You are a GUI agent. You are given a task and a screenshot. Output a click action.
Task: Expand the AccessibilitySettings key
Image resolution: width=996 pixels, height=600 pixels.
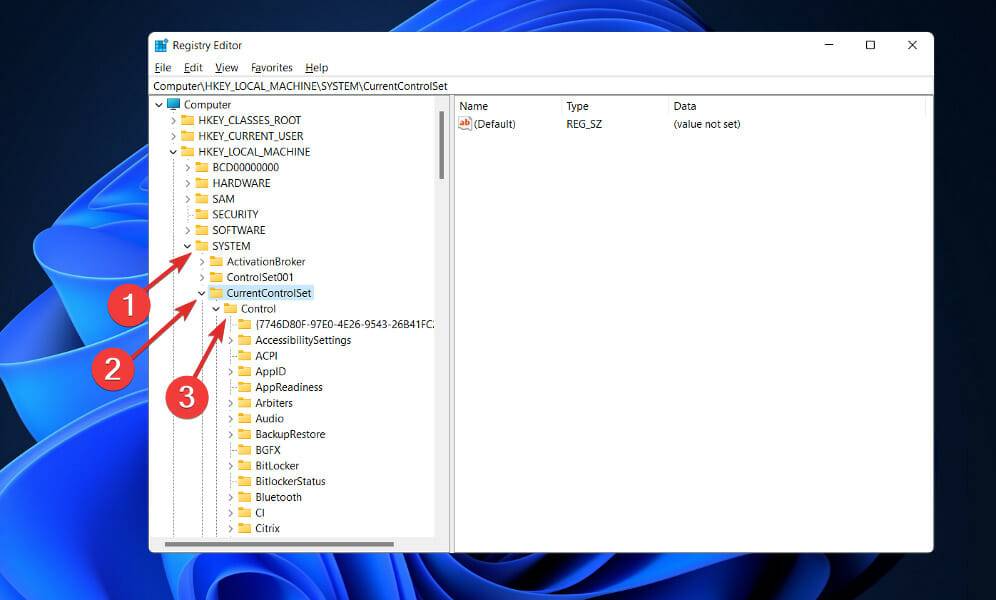[x=230, y=340]
